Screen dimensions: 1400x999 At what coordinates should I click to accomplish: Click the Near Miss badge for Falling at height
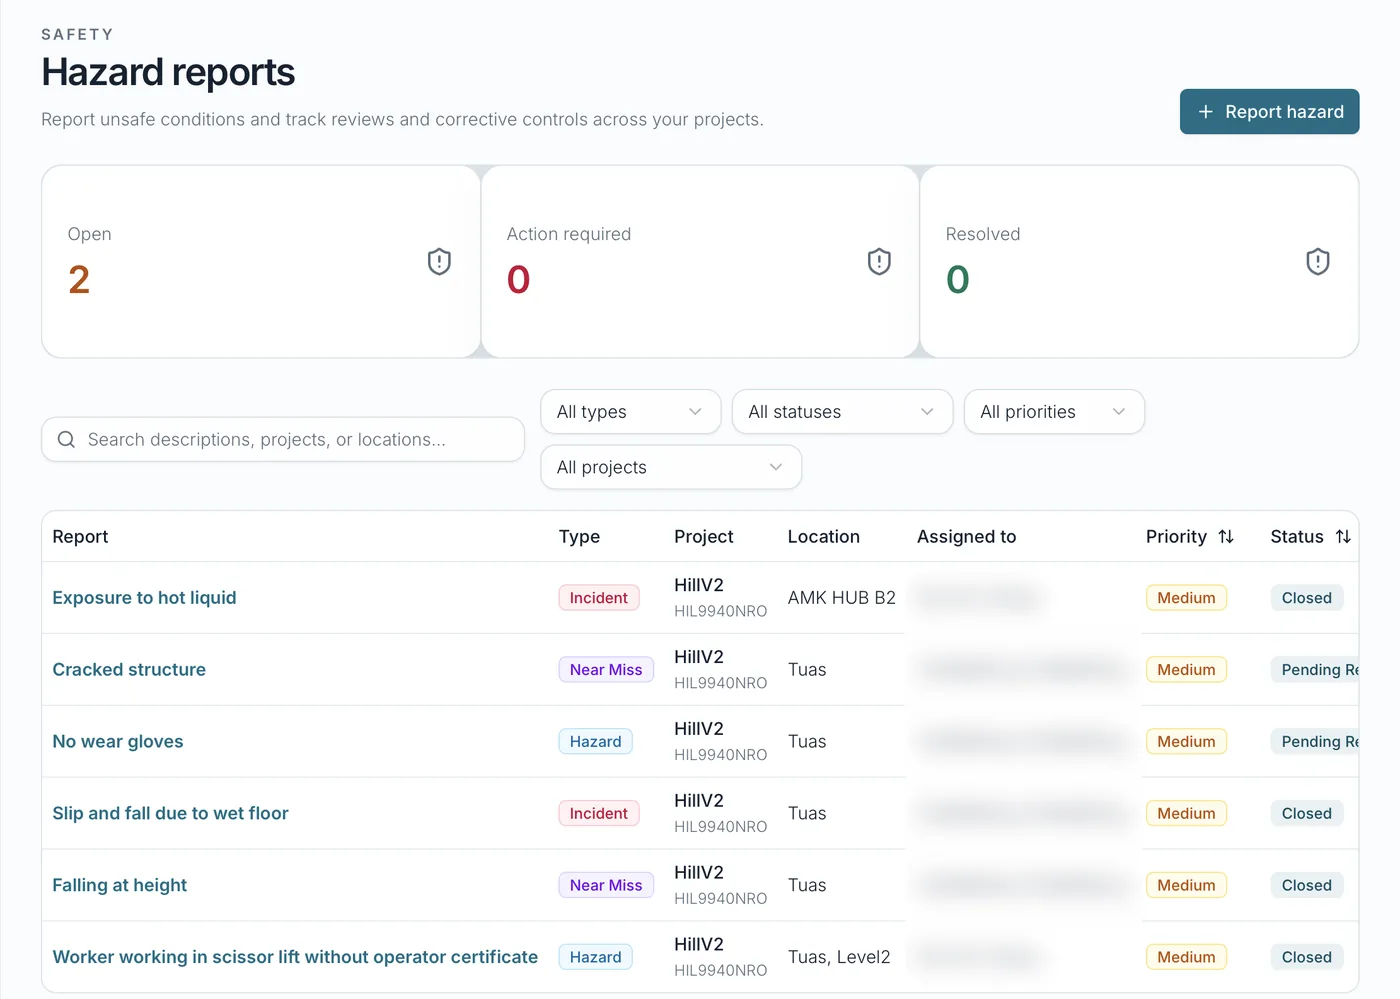606,886
